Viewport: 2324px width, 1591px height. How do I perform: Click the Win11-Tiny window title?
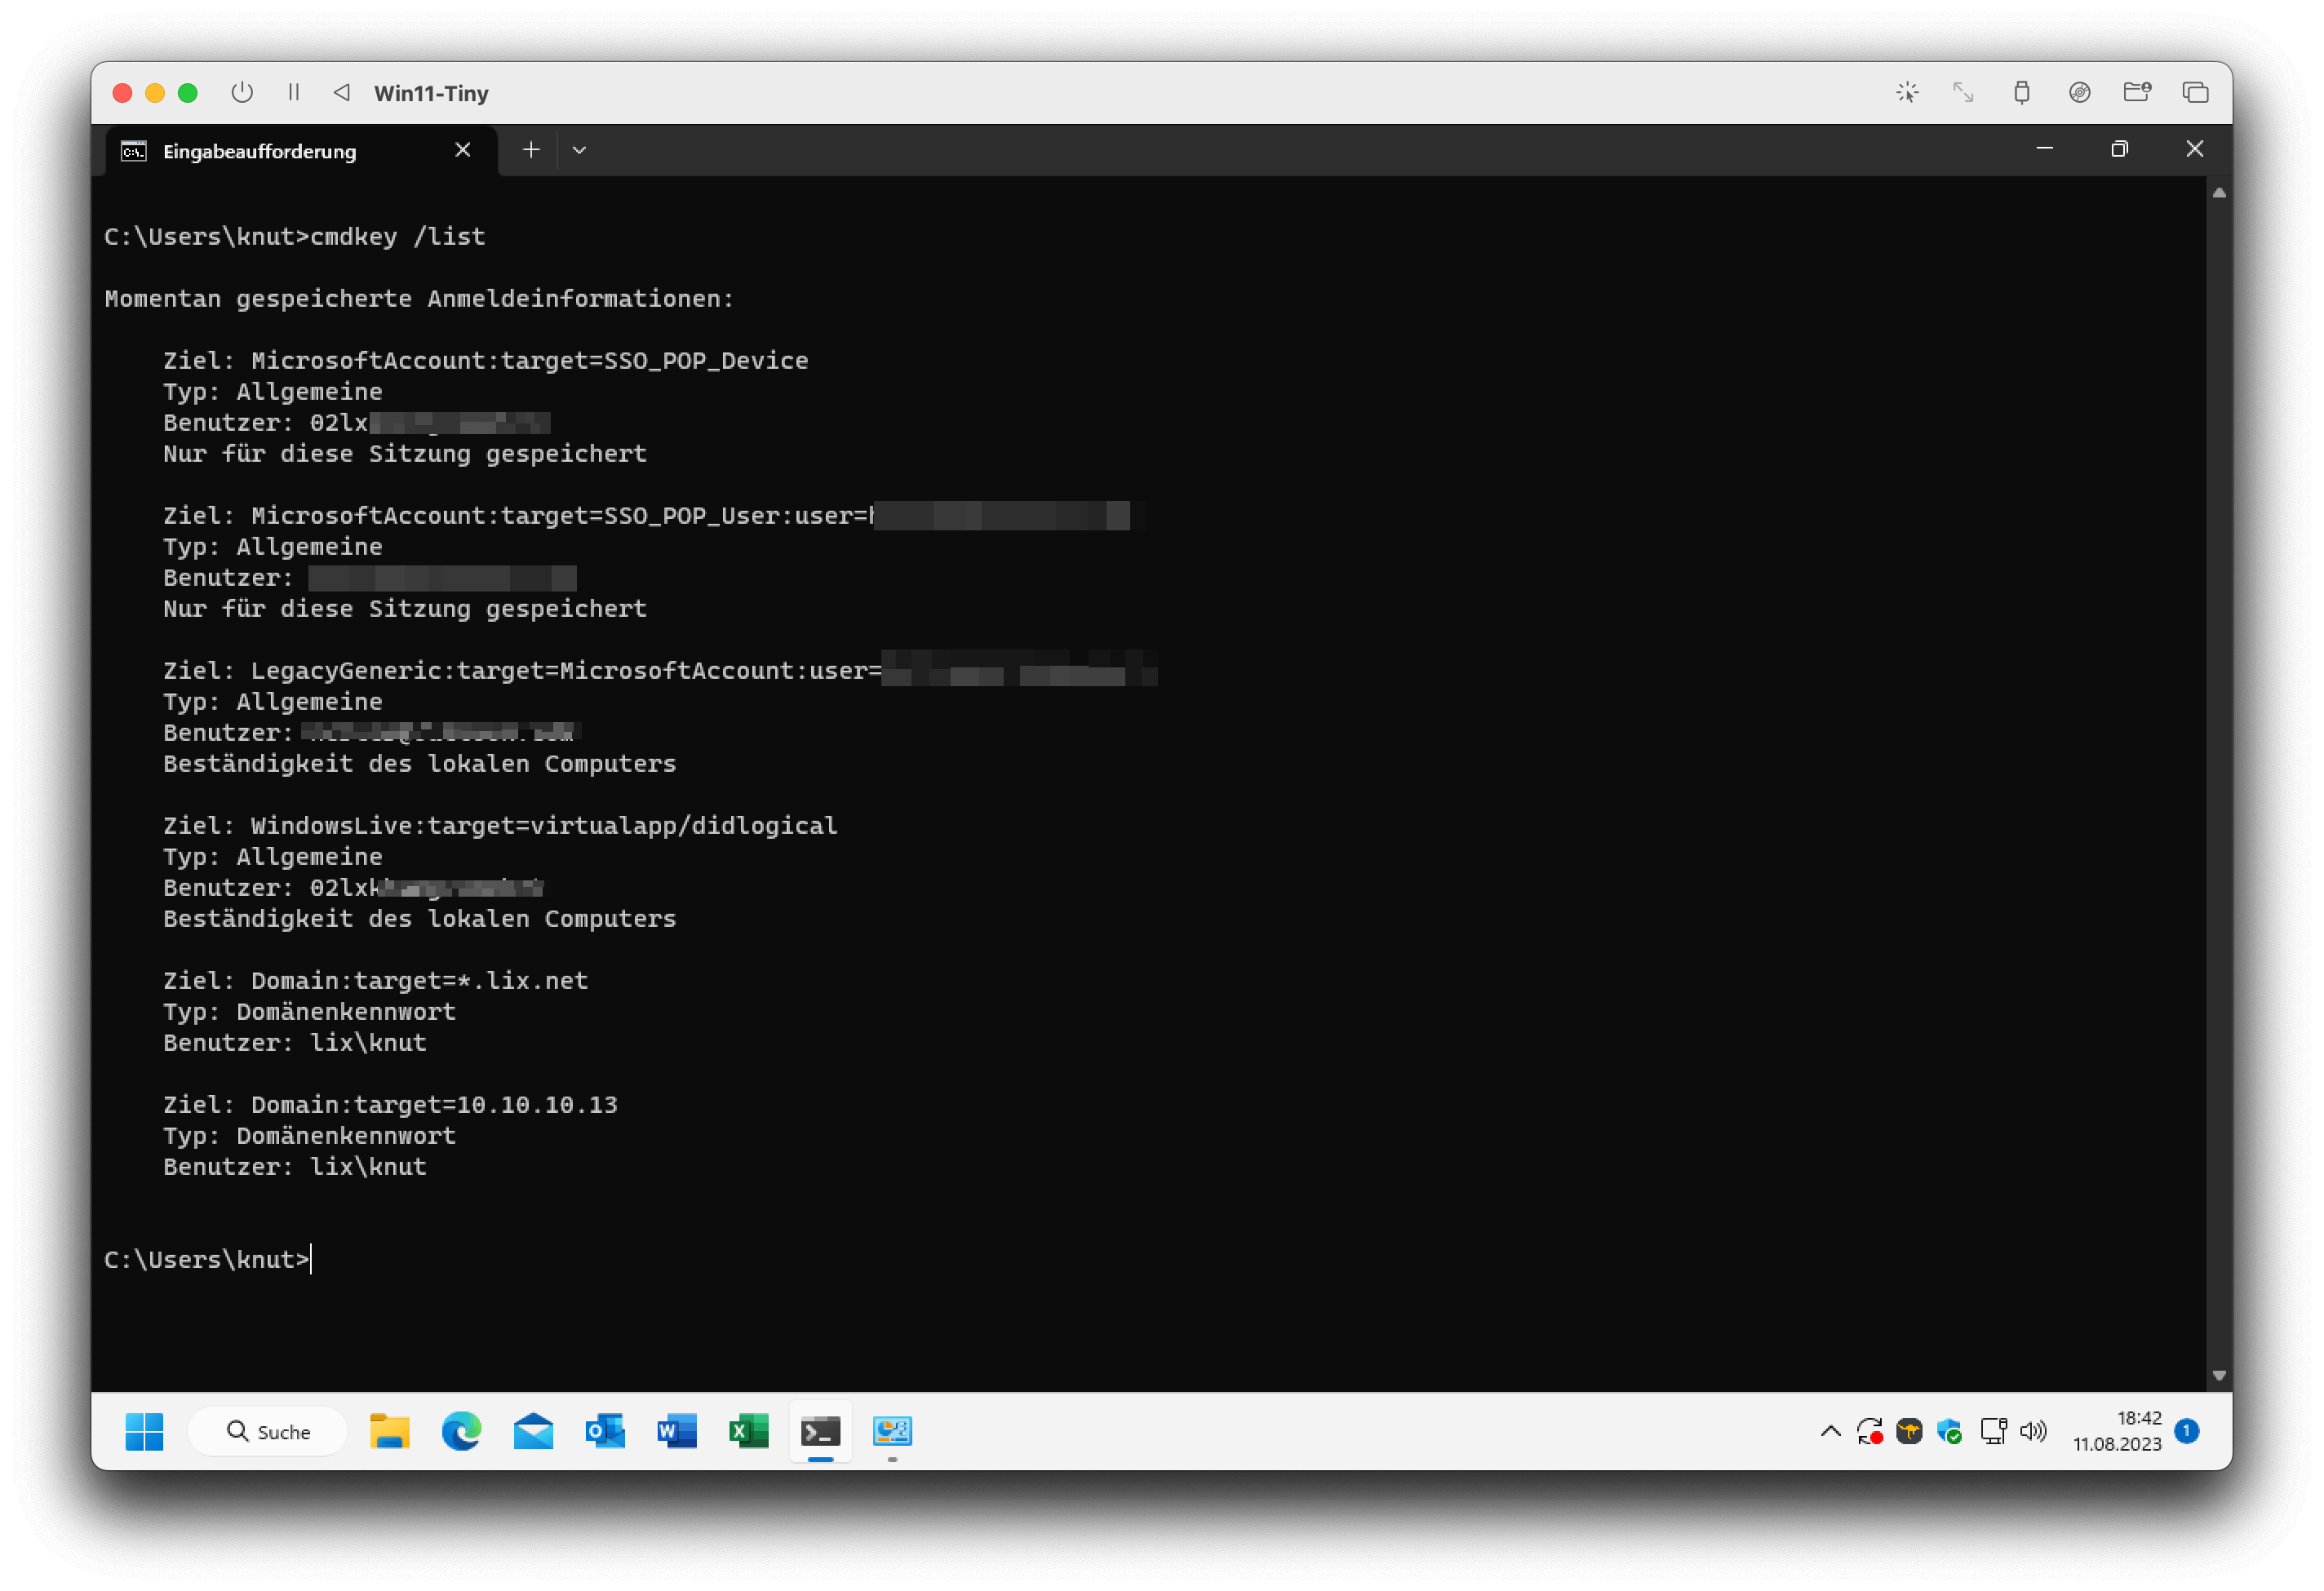431,93
